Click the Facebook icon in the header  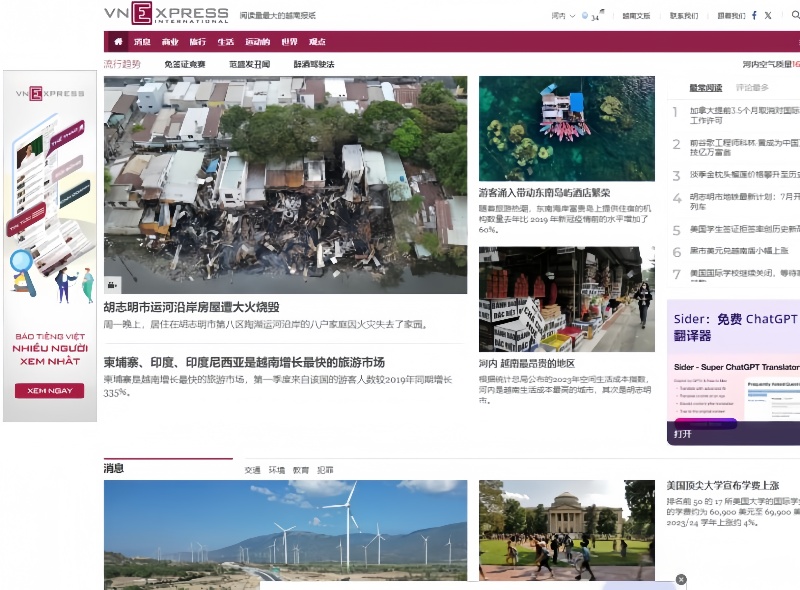tap(754, 15)
